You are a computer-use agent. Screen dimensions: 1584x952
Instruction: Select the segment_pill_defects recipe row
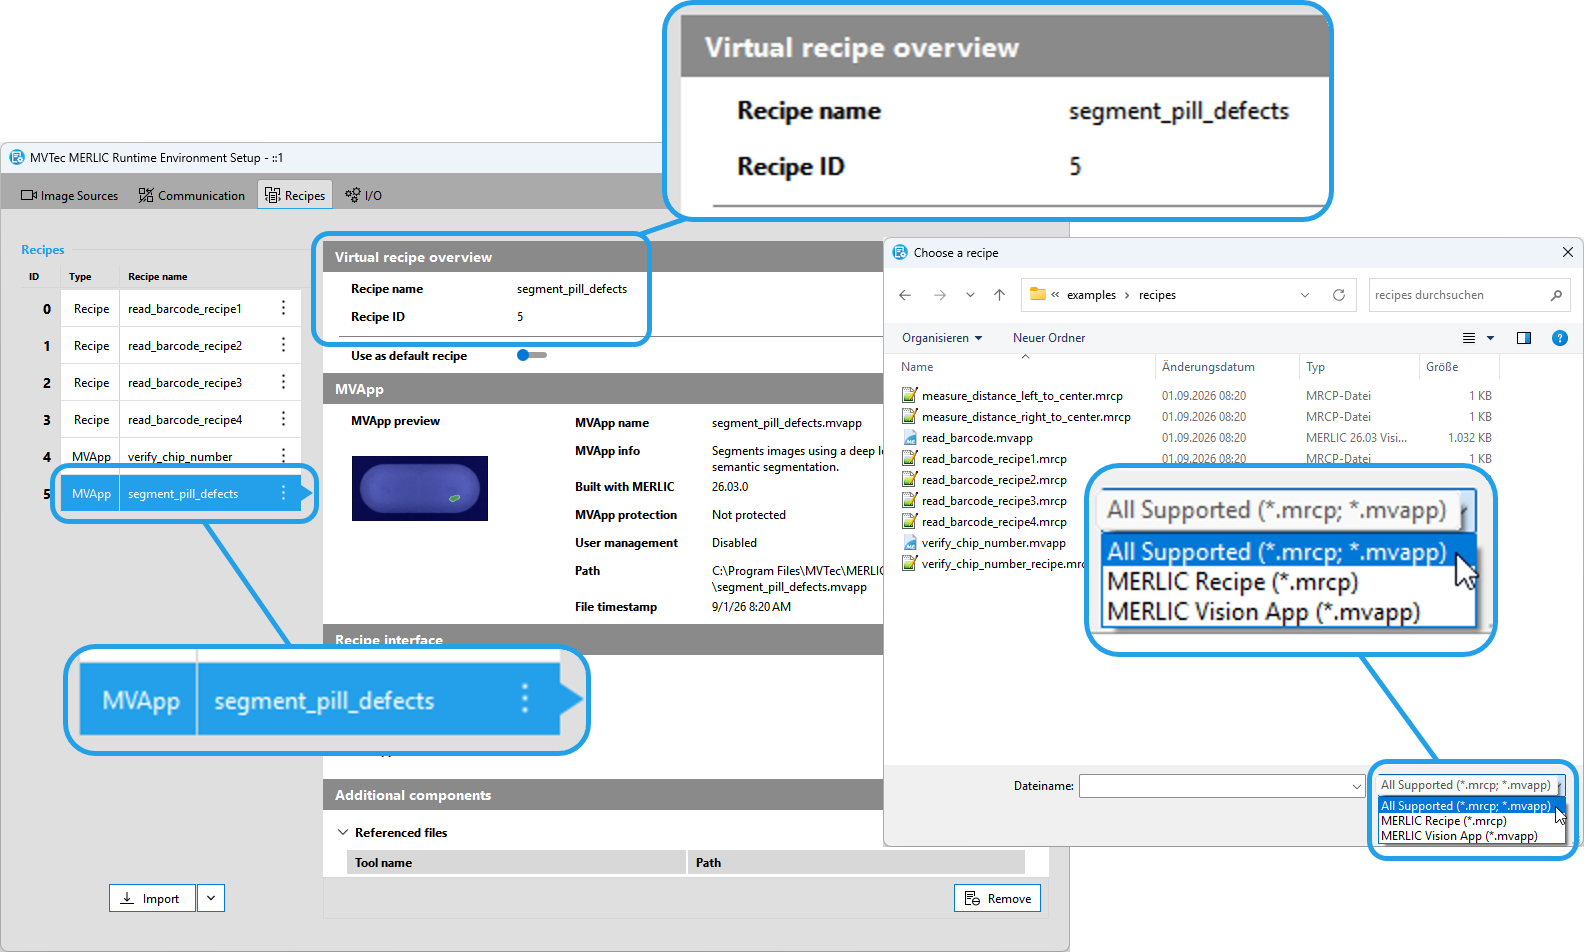click(x=181, y=493)
